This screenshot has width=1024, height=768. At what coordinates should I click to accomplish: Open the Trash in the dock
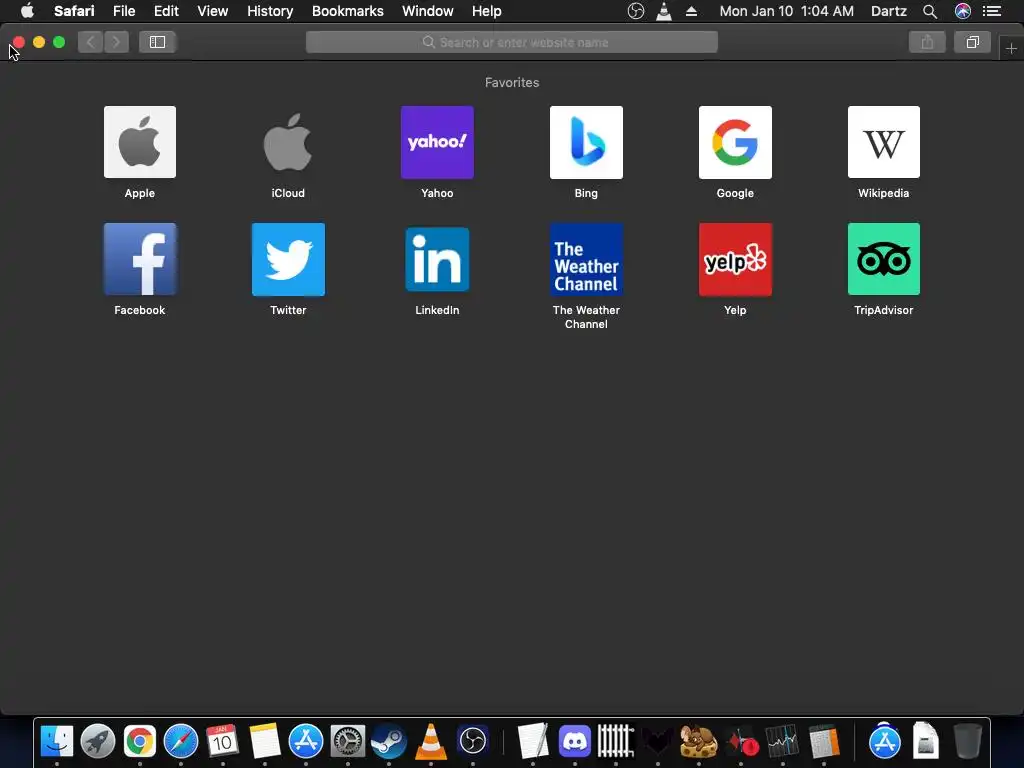tap(967, 742)
